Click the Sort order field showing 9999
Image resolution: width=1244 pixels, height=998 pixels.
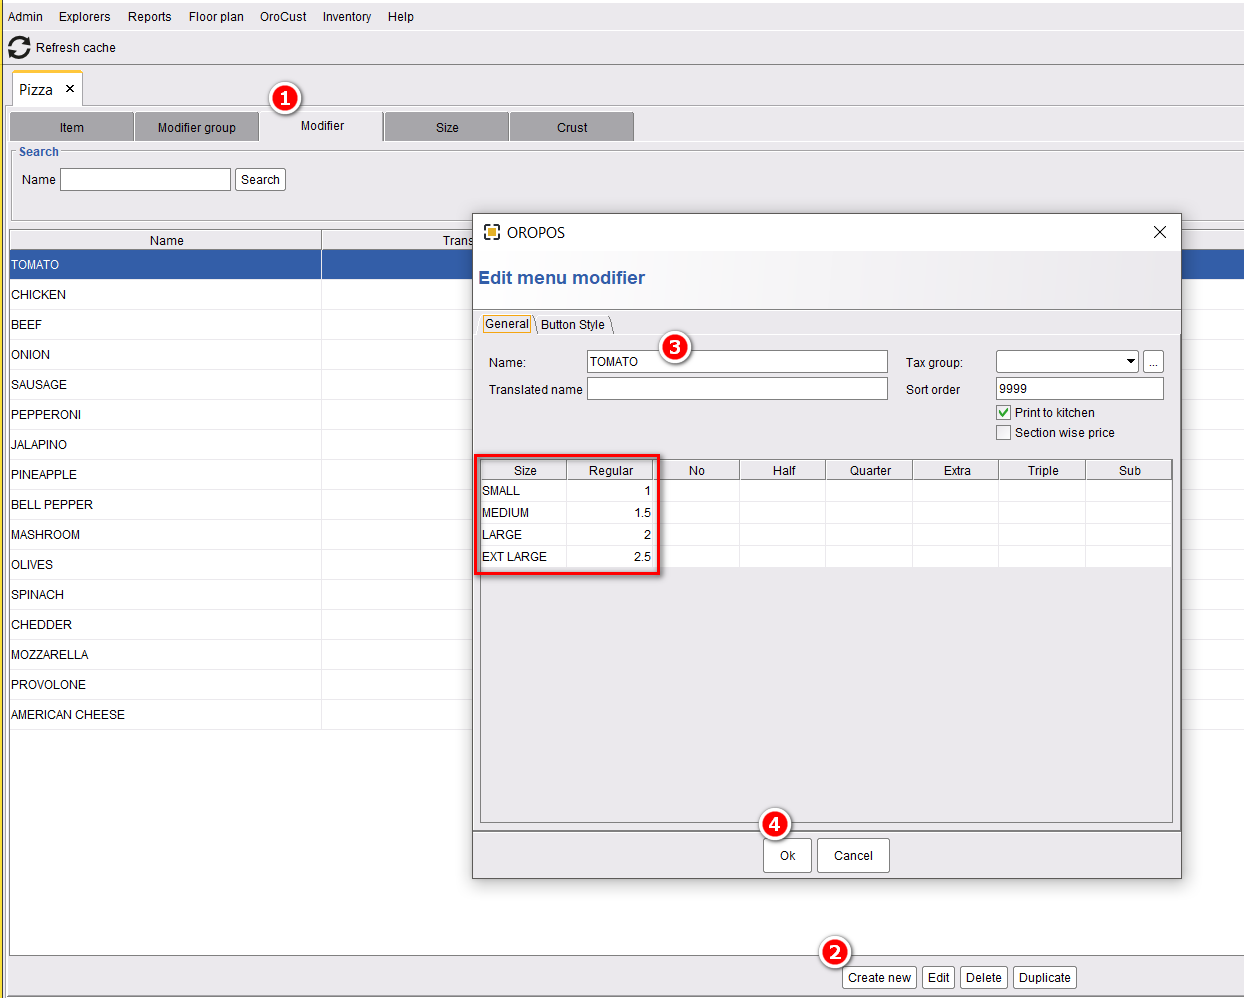[x=1080, y=389]
